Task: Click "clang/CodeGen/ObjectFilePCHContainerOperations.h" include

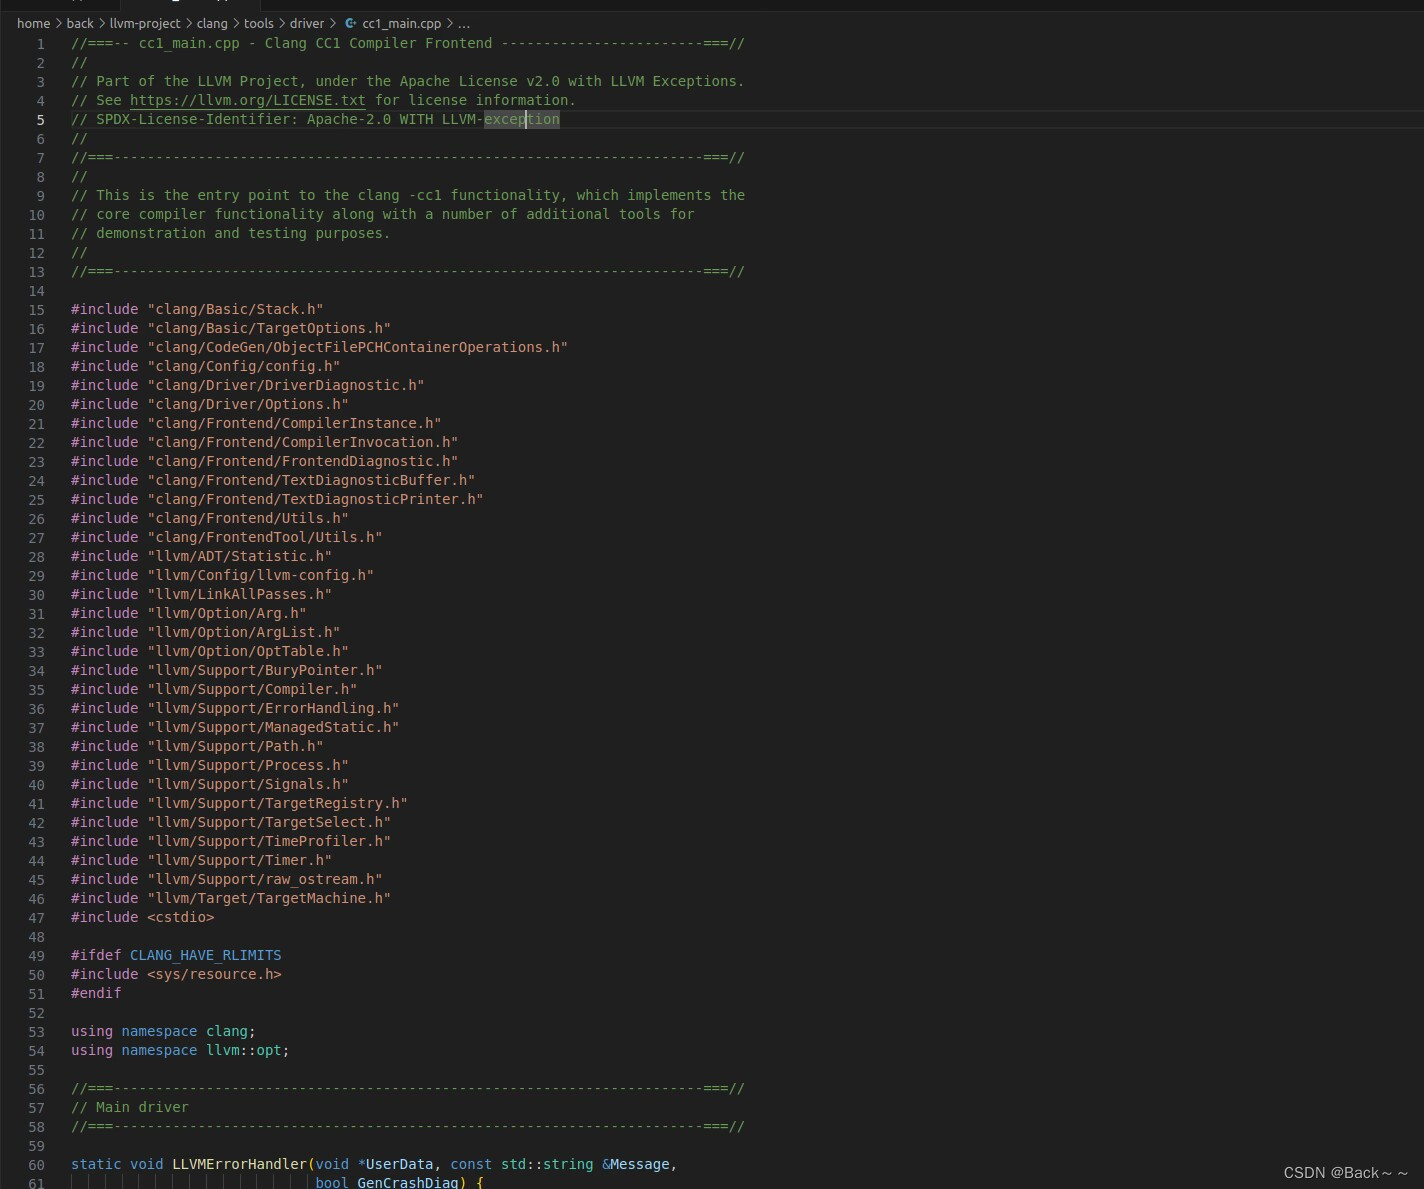Action: pos(357,347)
